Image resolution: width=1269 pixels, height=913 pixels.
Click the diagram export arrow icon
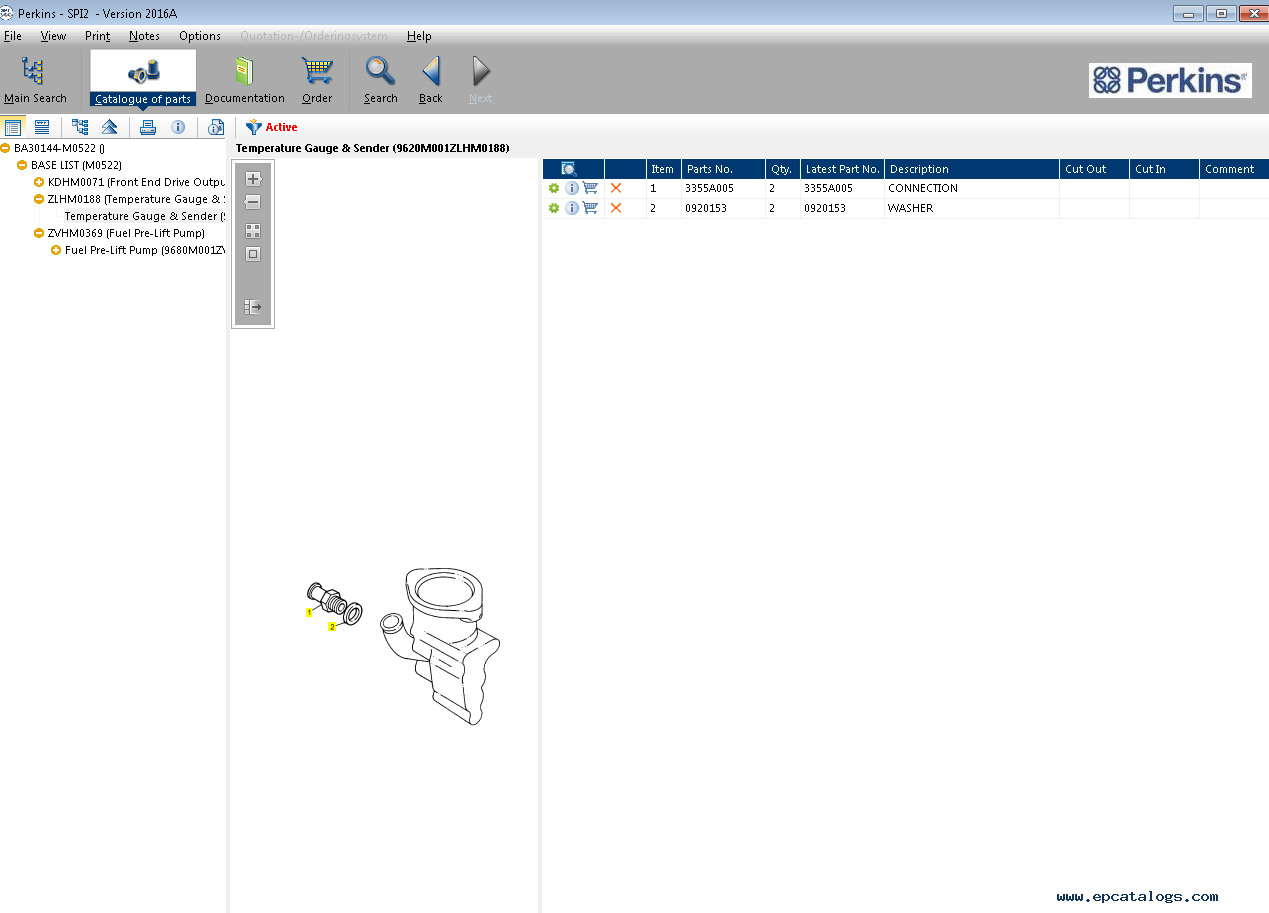tap(253, 307)
